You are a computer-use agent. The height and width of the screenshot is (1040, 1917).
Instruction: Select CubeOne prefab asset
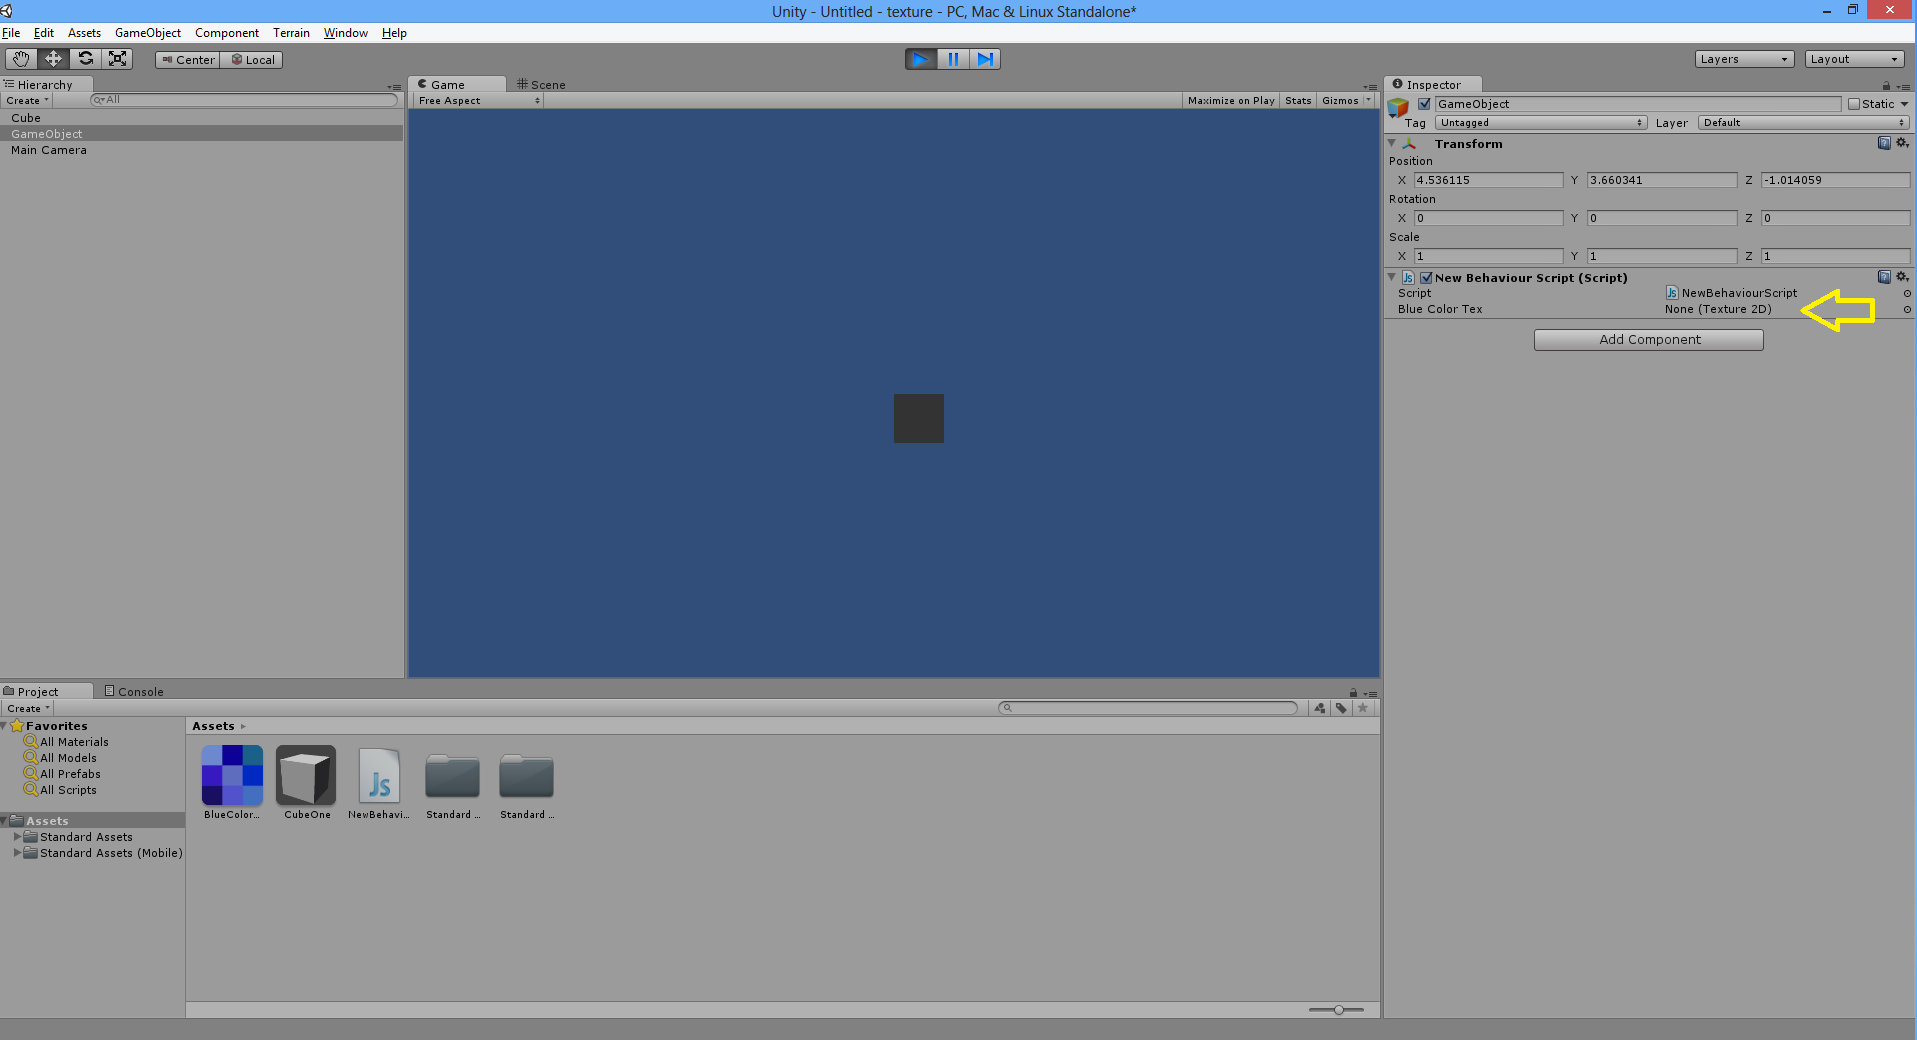[306, 783]
